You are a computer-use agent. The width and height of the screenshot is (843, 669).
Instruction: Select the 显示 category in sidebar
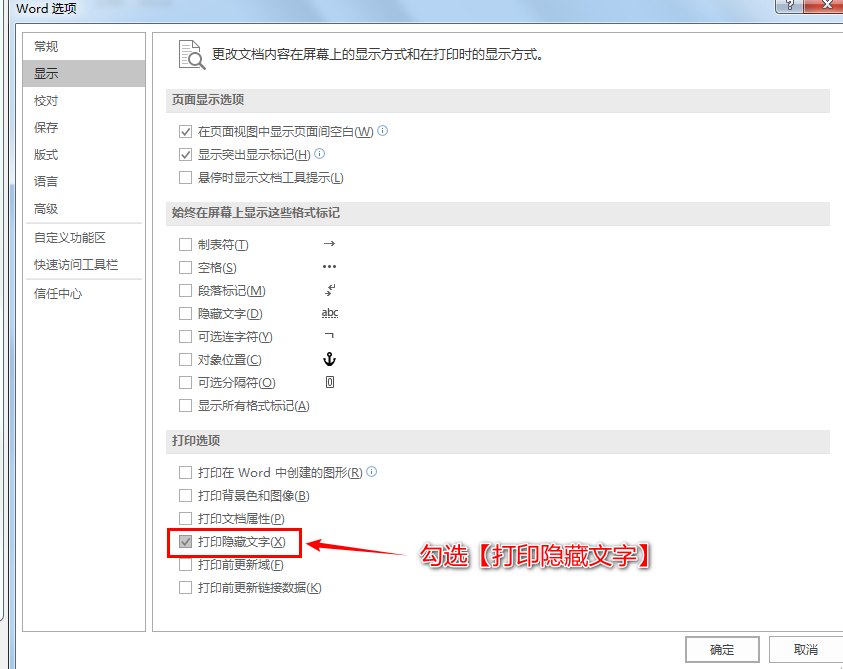84,73
